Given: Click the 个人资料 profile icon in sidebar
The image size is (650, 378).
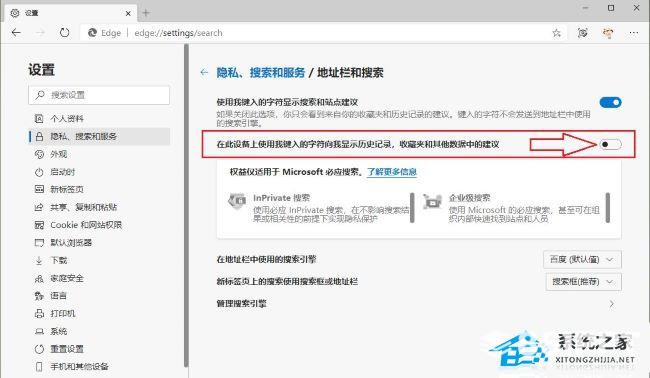Looking at the screenshot, I should click(x=39, y=119).
